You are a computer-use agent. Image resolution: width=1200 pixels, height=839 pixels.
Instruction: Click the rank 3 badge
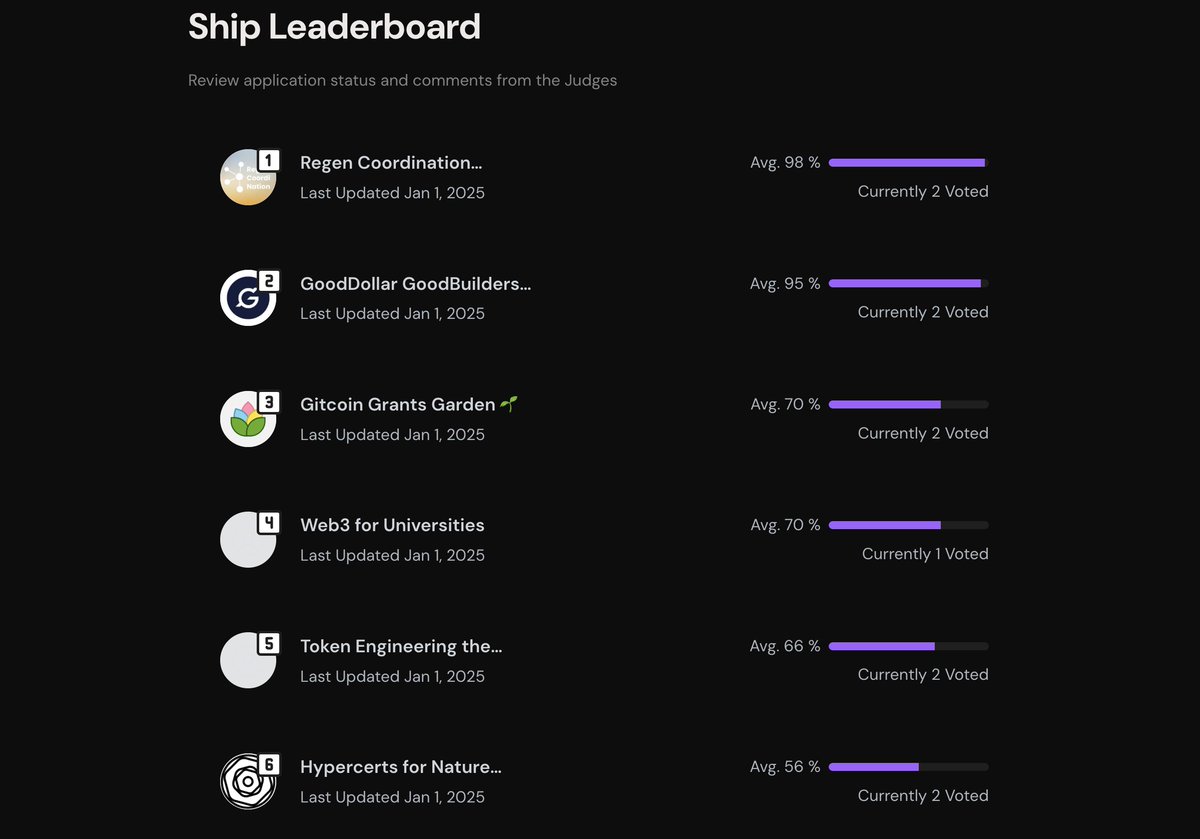point(269,402)
